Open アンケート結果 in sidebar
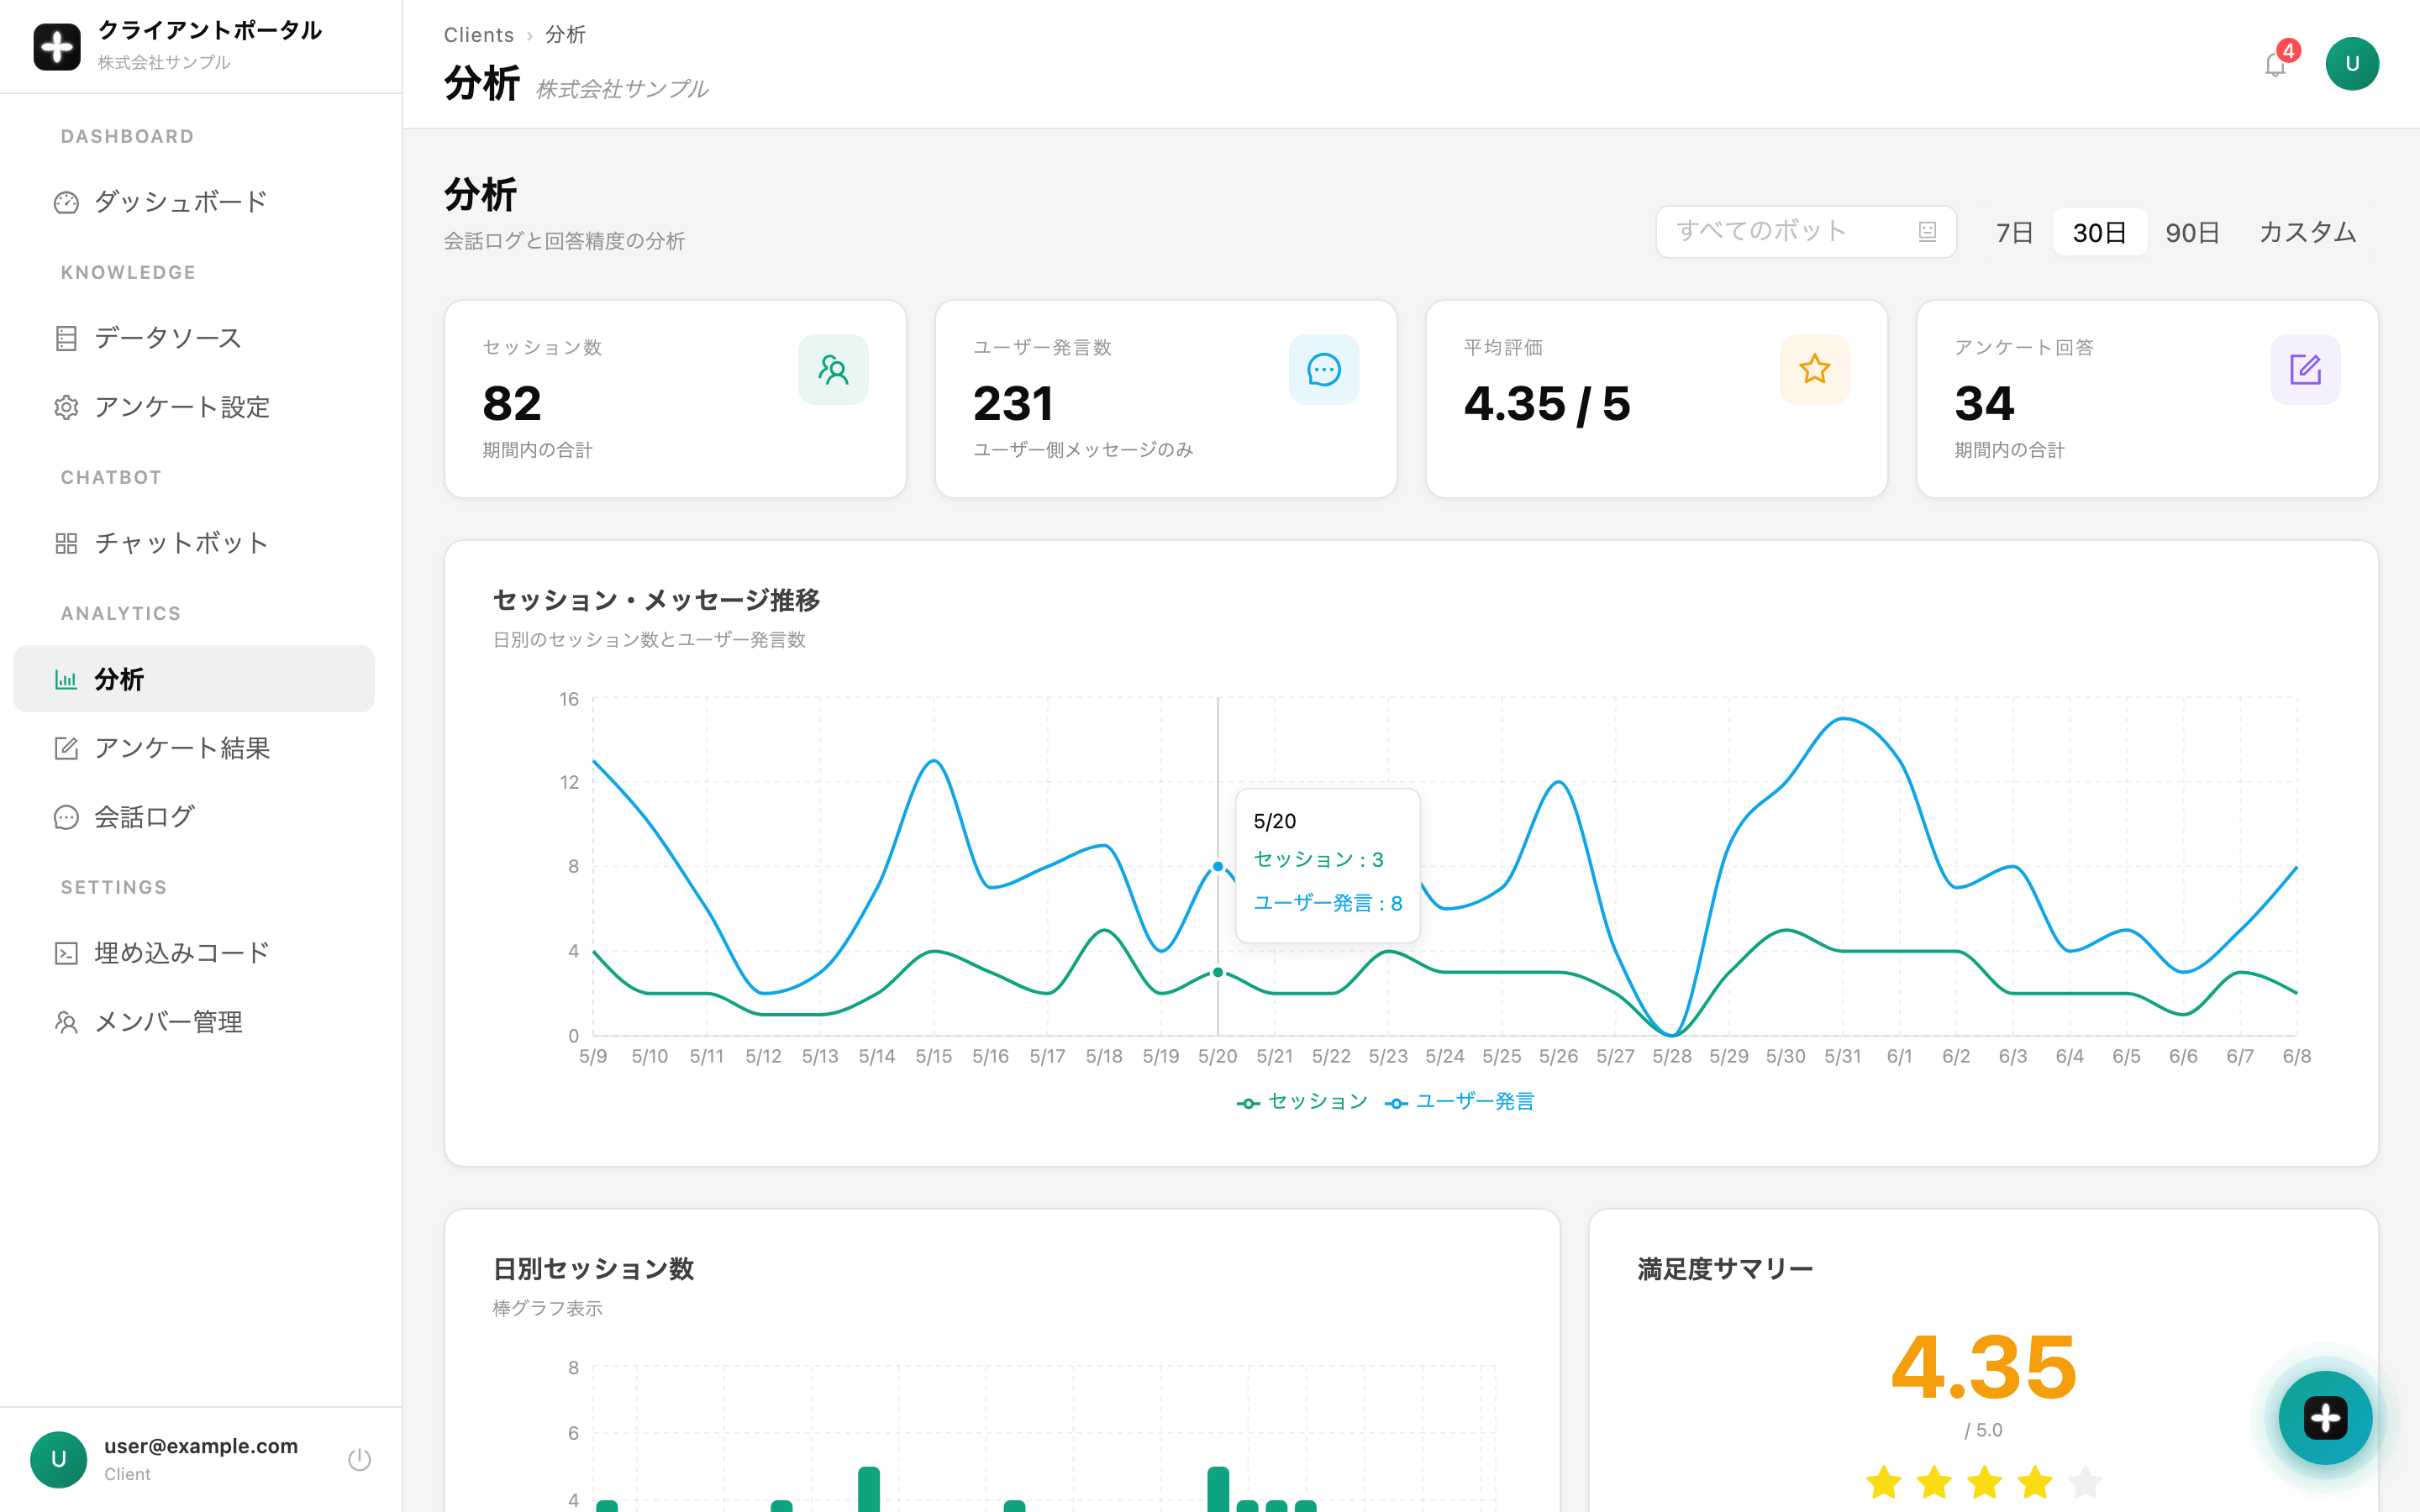The width and height of the screenshot is (2420, 1512). (x=194, y=748)
